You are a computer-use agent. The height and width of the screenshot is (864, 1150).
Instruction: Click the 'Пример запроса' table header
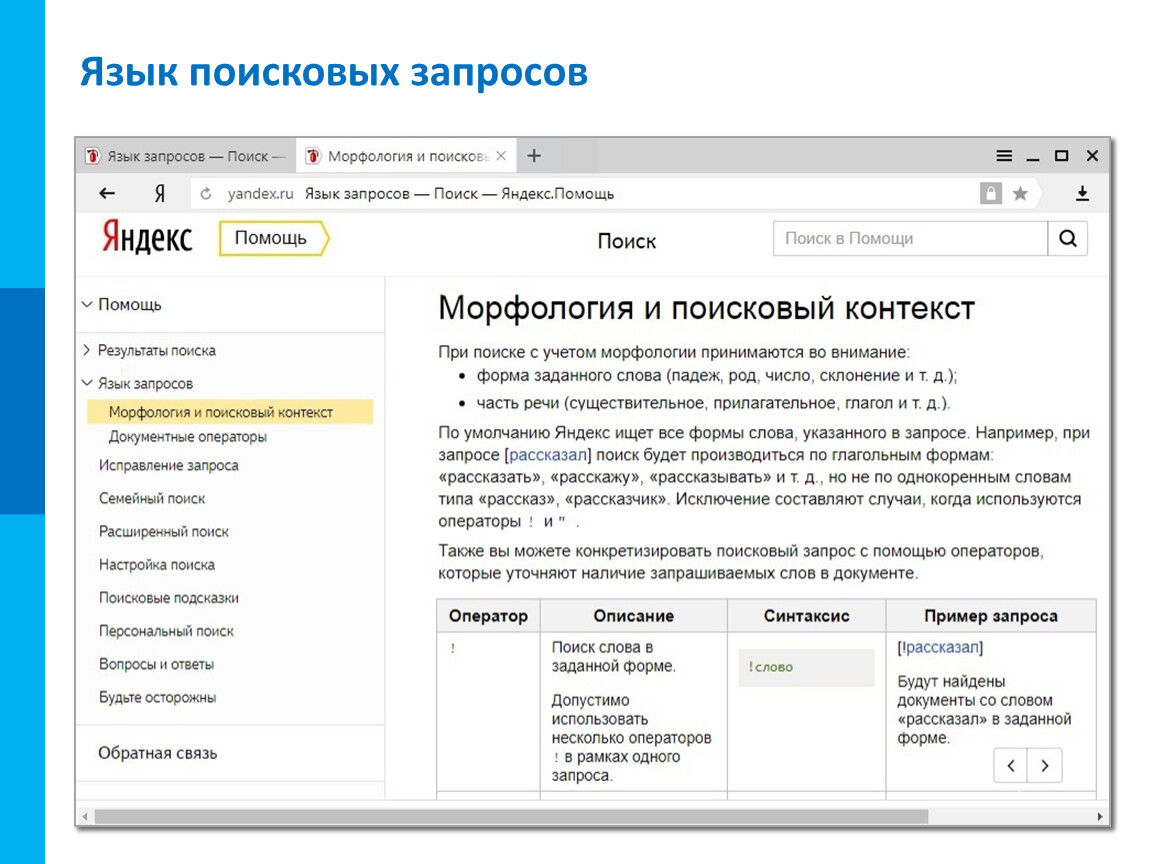click(991, 616)
